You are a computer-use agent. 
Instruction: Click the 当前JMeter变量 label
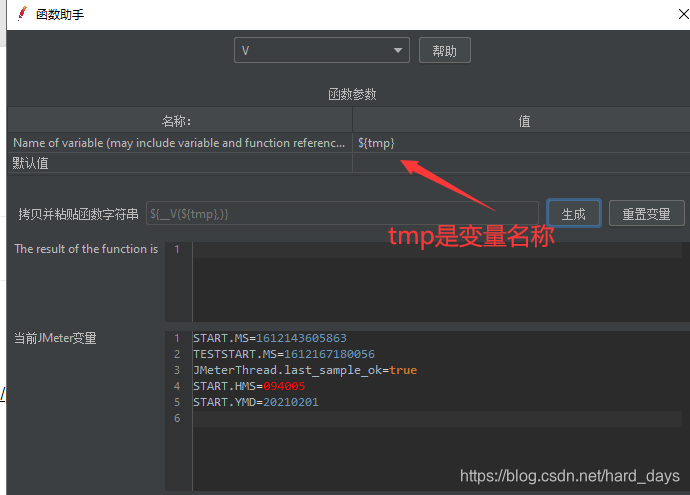coord(55,338)
